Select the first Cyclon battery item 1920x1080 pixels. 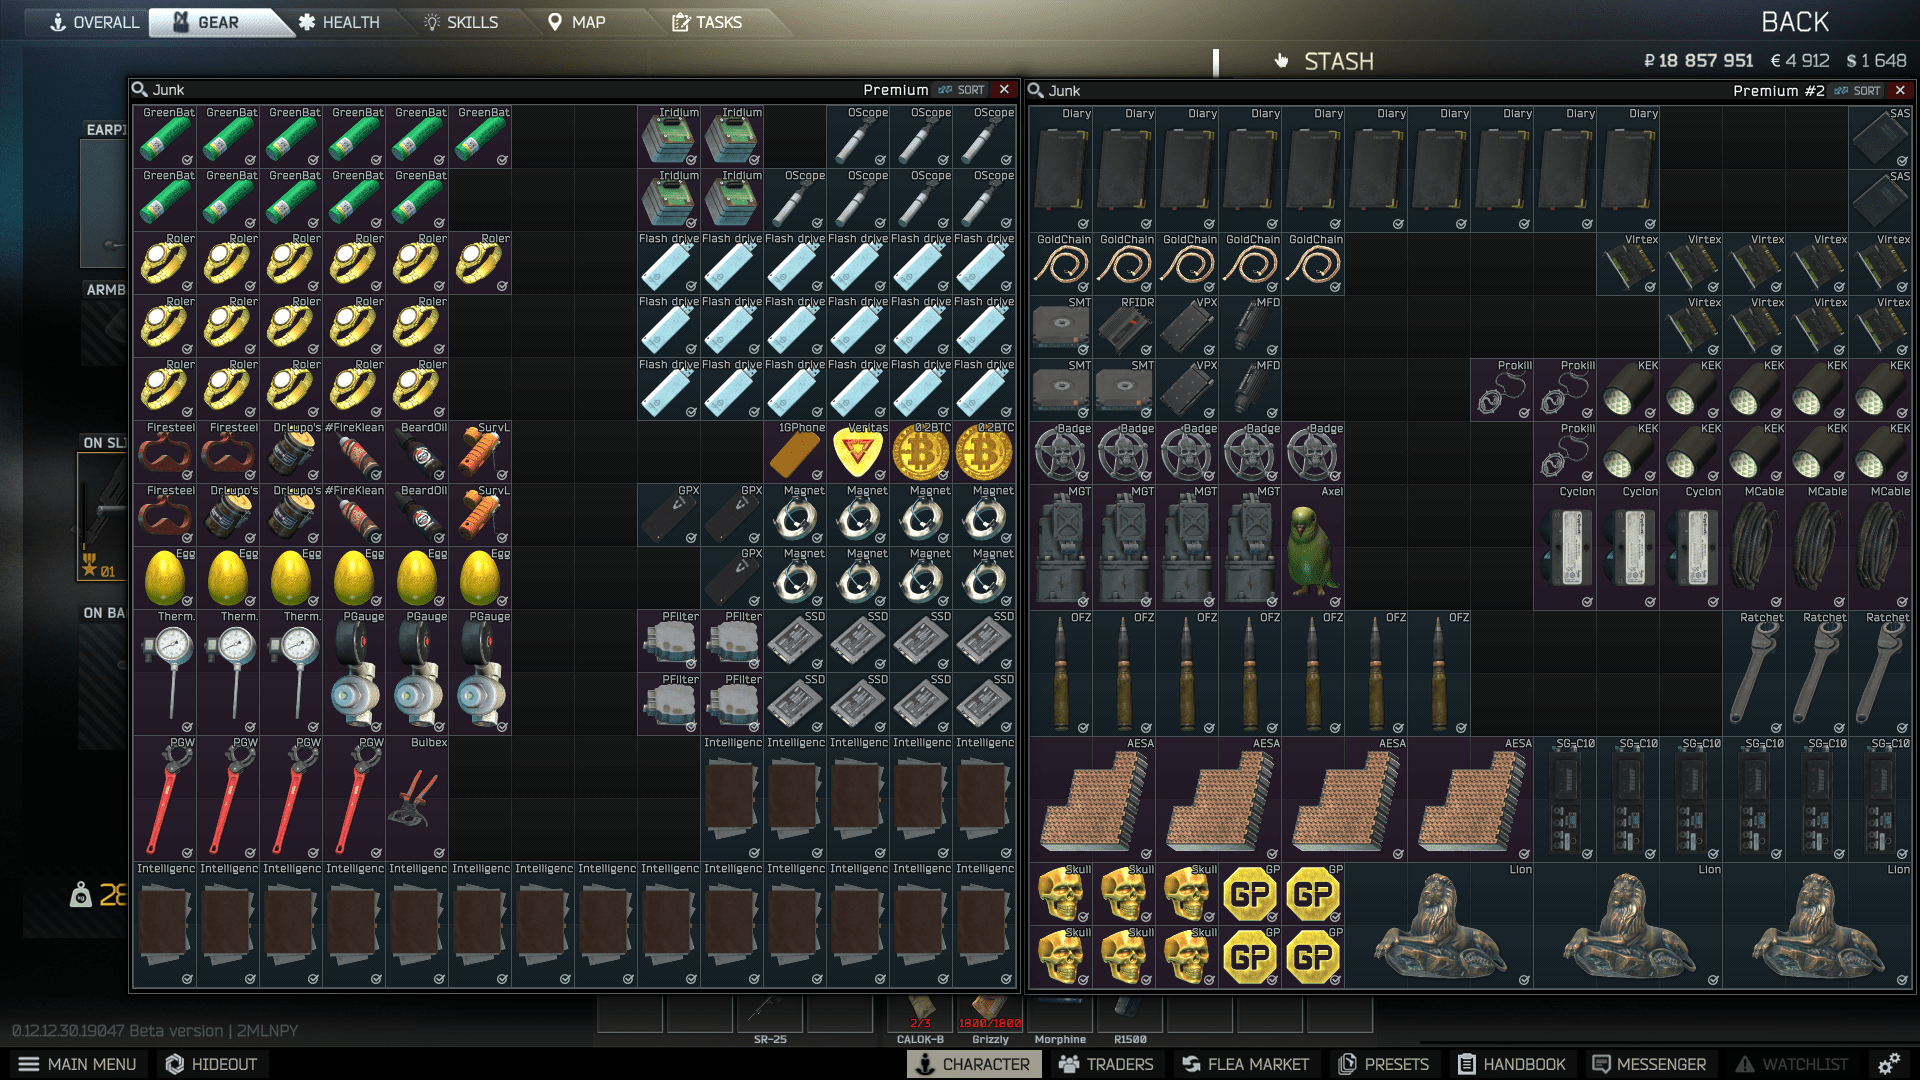pyautogui.click(x=1565, y=547)
